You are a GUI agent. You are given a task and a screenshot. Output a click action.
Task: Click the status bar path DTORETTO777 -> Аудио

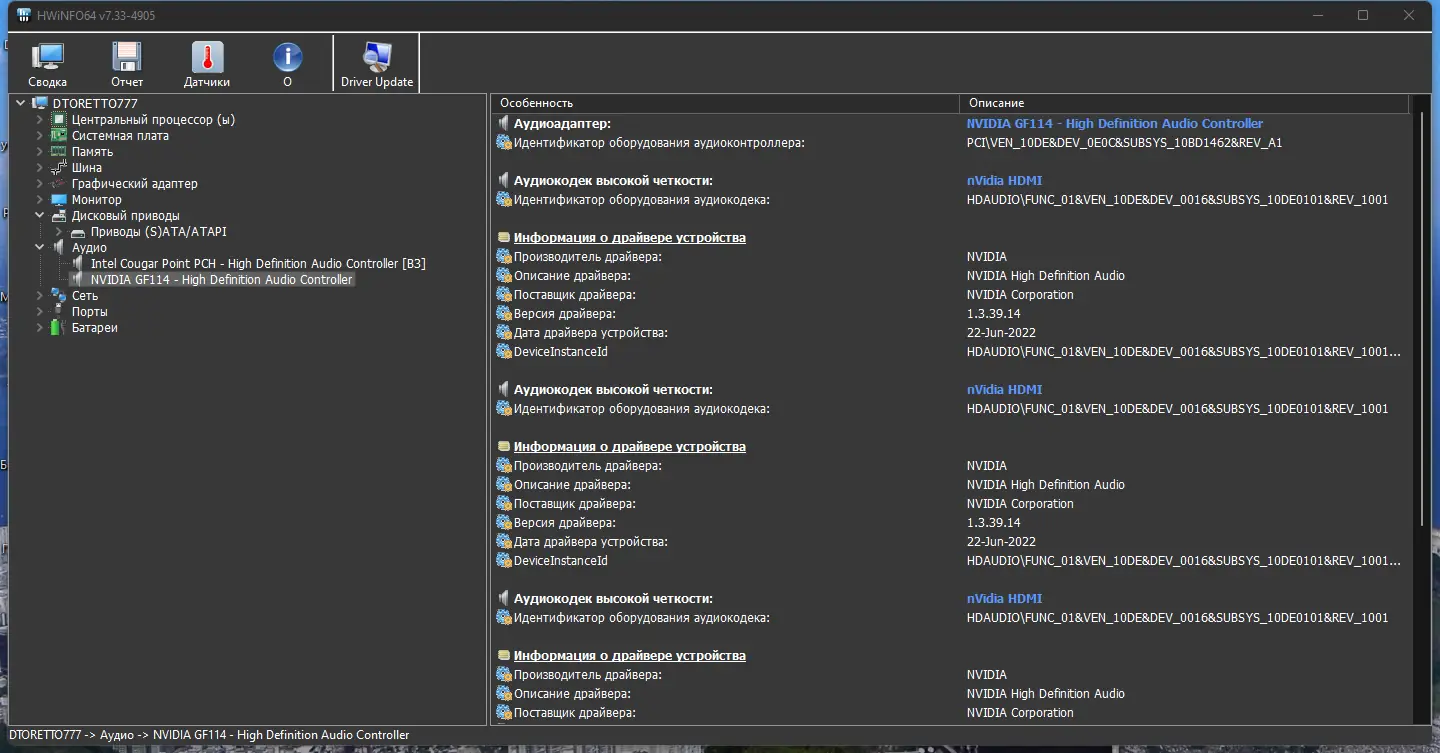click(x=208, y=735)
